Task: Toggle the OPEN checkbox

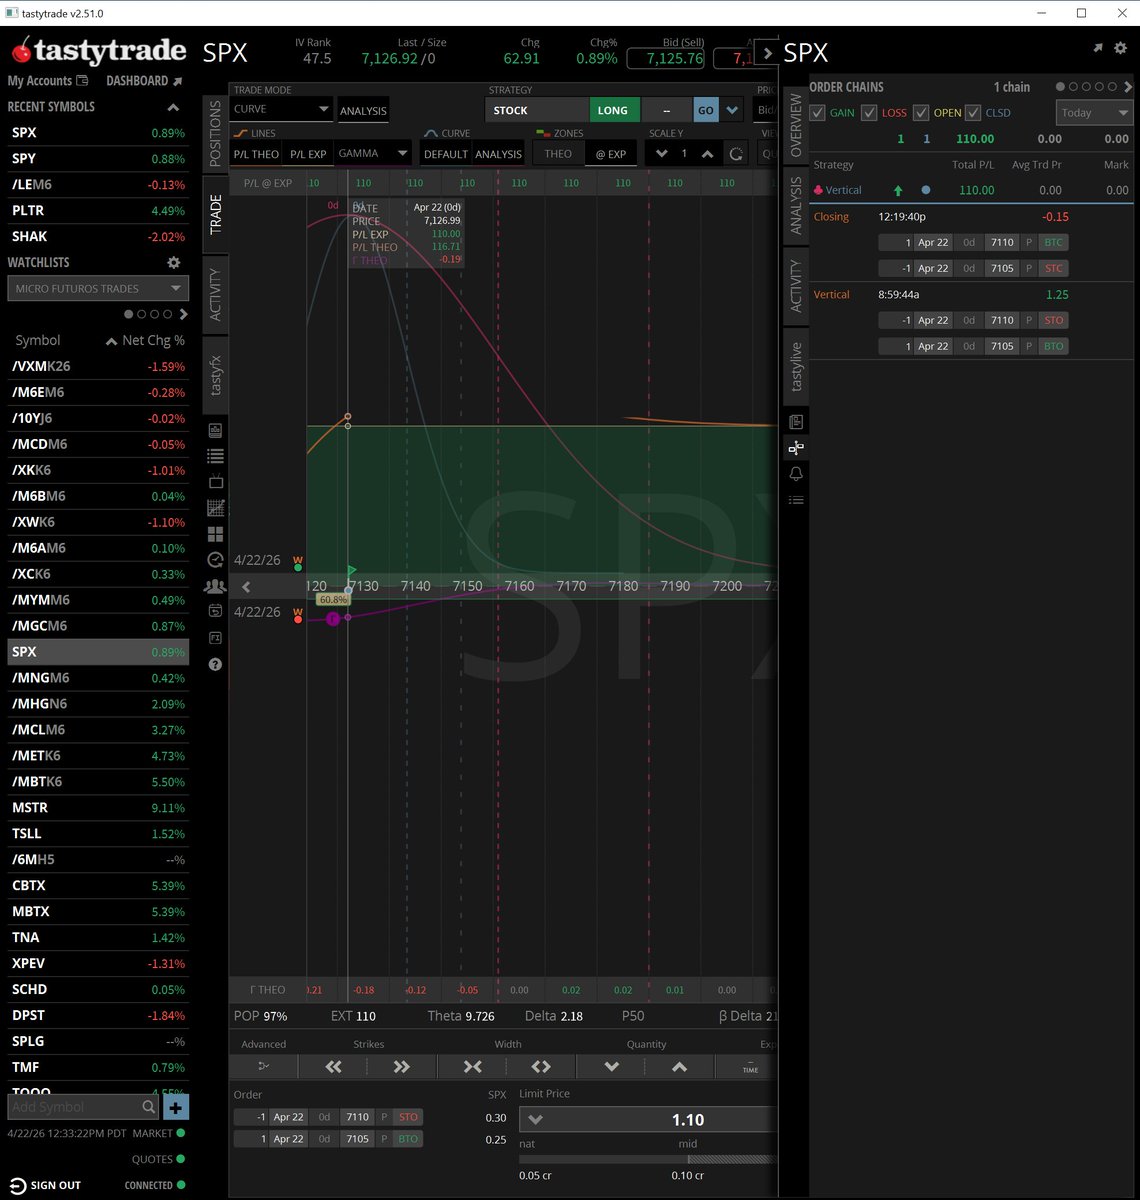Action: coord(921,113)
